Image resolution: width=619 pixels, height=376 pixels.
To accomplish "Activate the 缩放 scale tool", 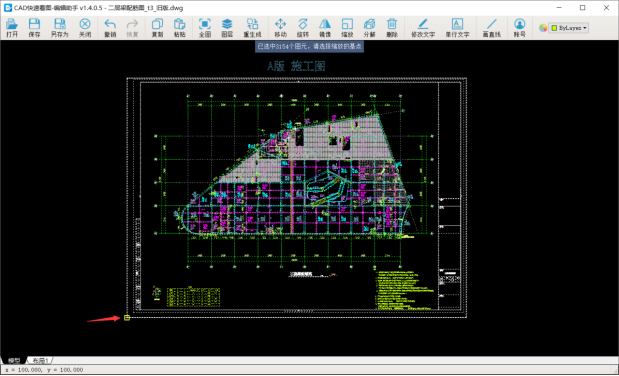I will click(x=347, y=28).
